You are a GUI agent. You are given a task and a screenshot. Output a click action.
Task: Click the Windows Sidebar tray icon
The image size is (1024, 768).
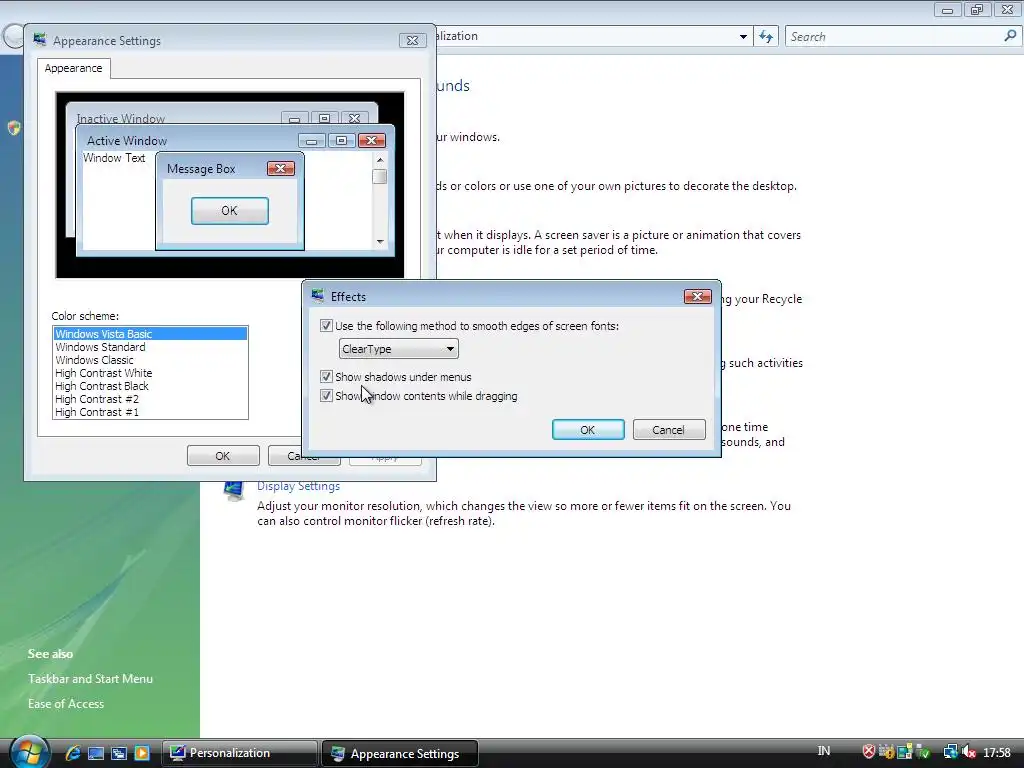(904, 752)
